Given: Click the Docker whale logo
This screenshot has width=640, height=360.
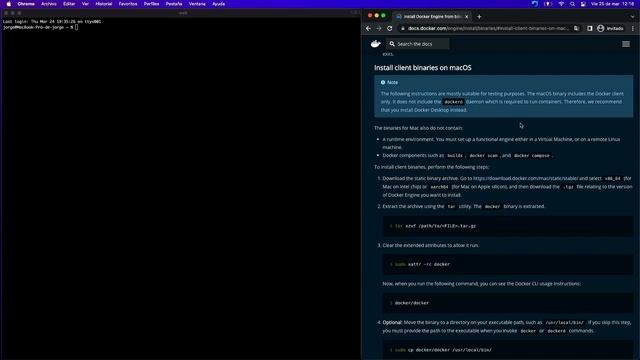Looking at the screenshot, I should tap(376, 44).
